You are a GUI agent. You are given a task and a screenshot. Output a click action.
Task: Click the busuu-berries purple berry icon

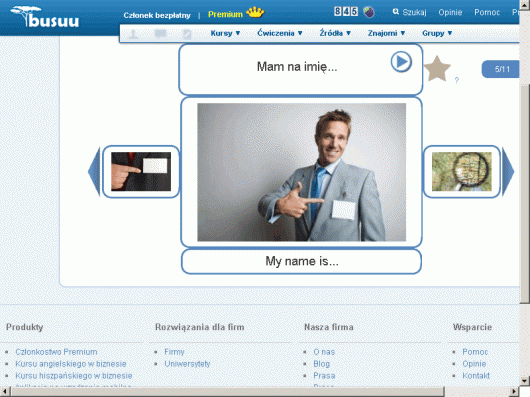(x=369, y=12)
